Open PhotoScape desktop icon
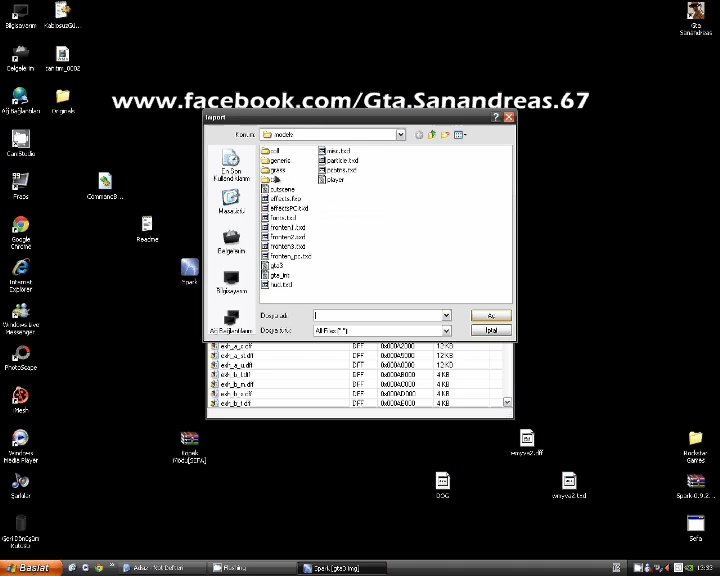720x576 pixels. [21, 357]
